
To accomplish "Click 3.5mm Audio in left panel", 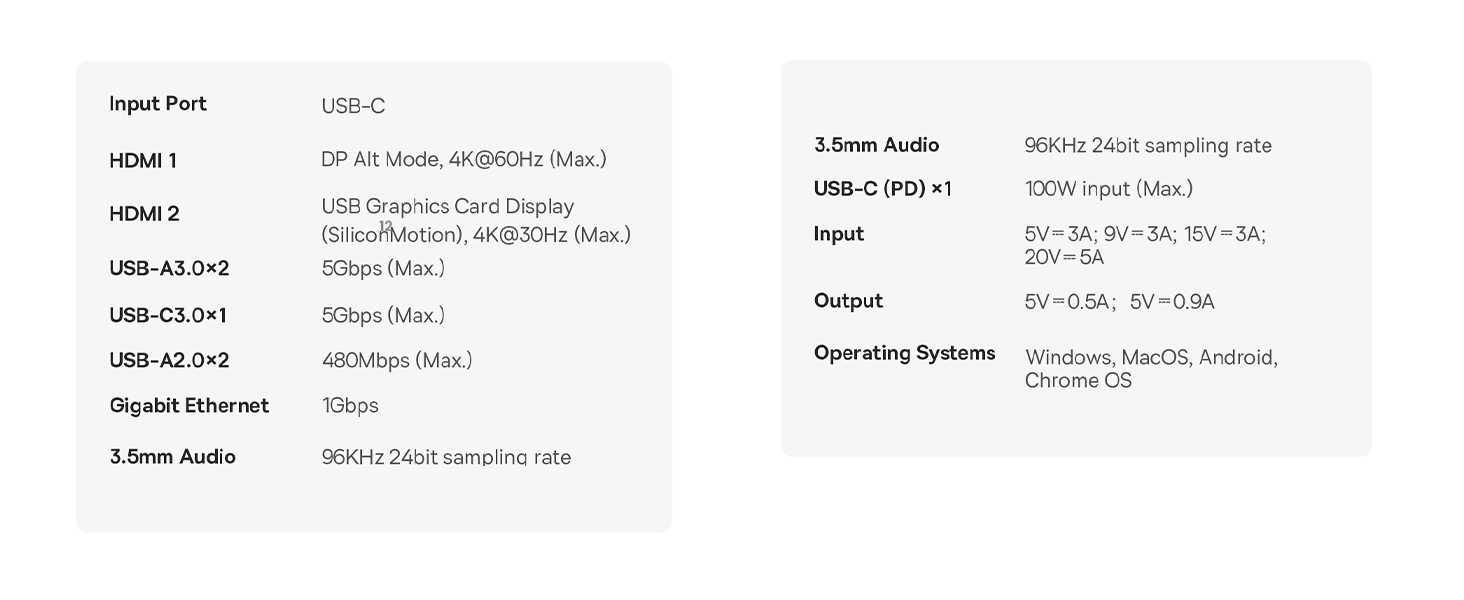I will 172,457.
